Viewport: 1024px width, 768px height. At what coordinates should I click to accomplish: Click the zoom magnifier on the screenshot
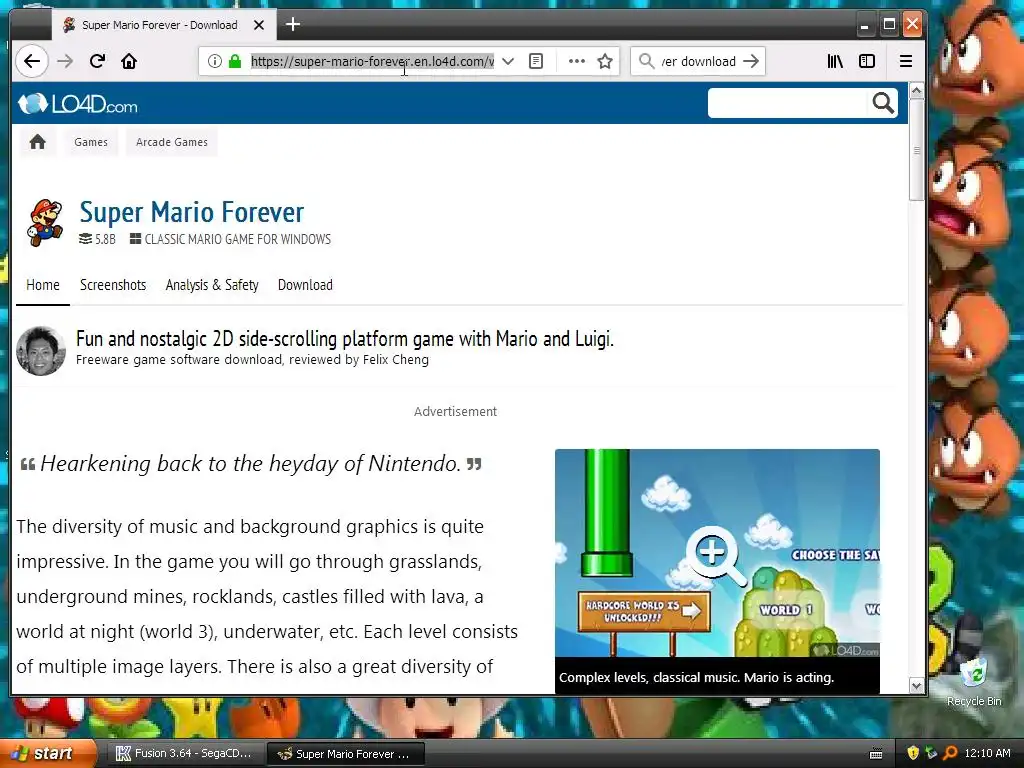[x=715, y=556]
